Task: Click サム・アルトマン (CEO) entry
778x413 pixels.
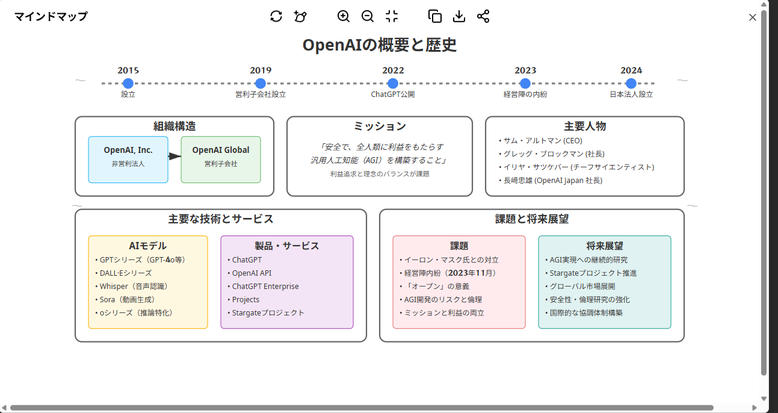Action: 541,140
